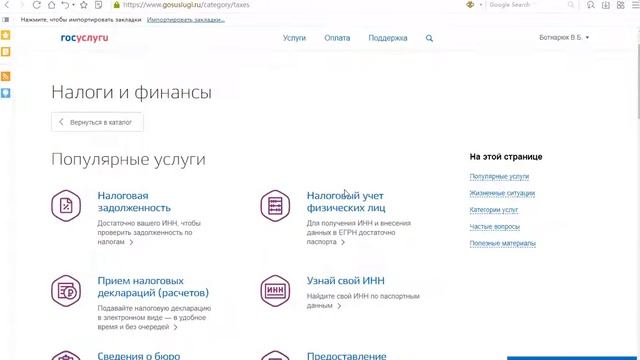Open Узнай свой ИНН link
Screen dimensions: 640x360
tap(346, 281)
